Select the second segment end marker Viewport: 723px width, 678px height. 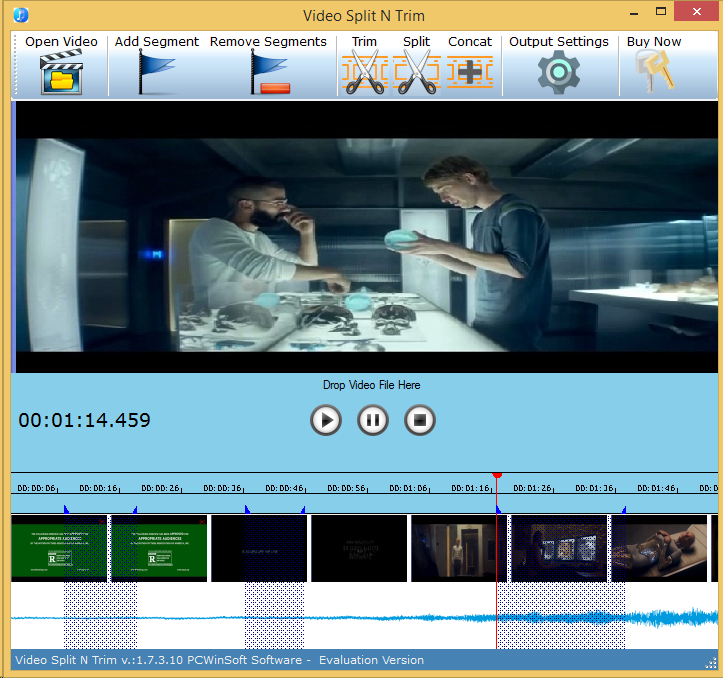[x=303, y=509]
